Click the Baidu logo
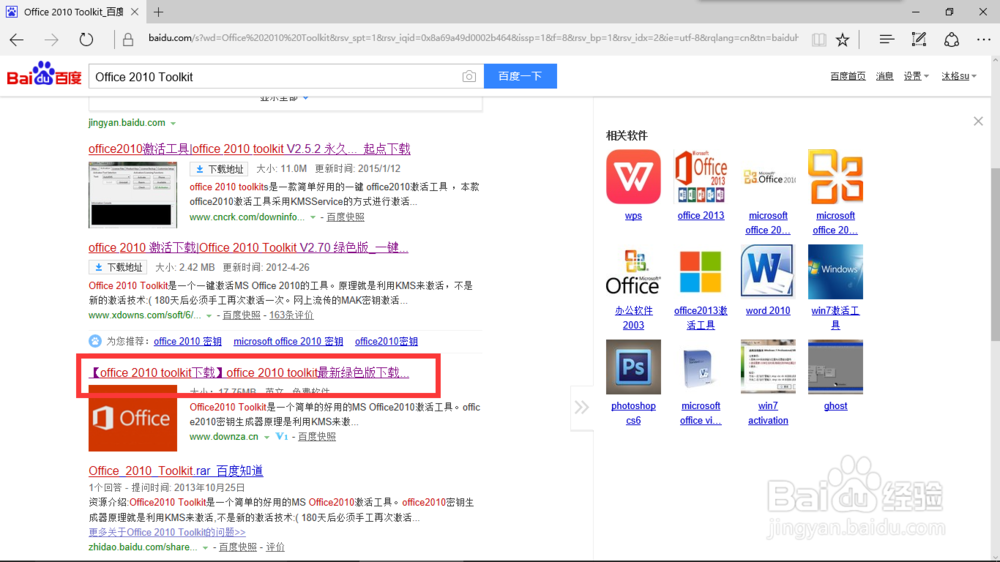The image size is (1000, 562). point(44,75)
